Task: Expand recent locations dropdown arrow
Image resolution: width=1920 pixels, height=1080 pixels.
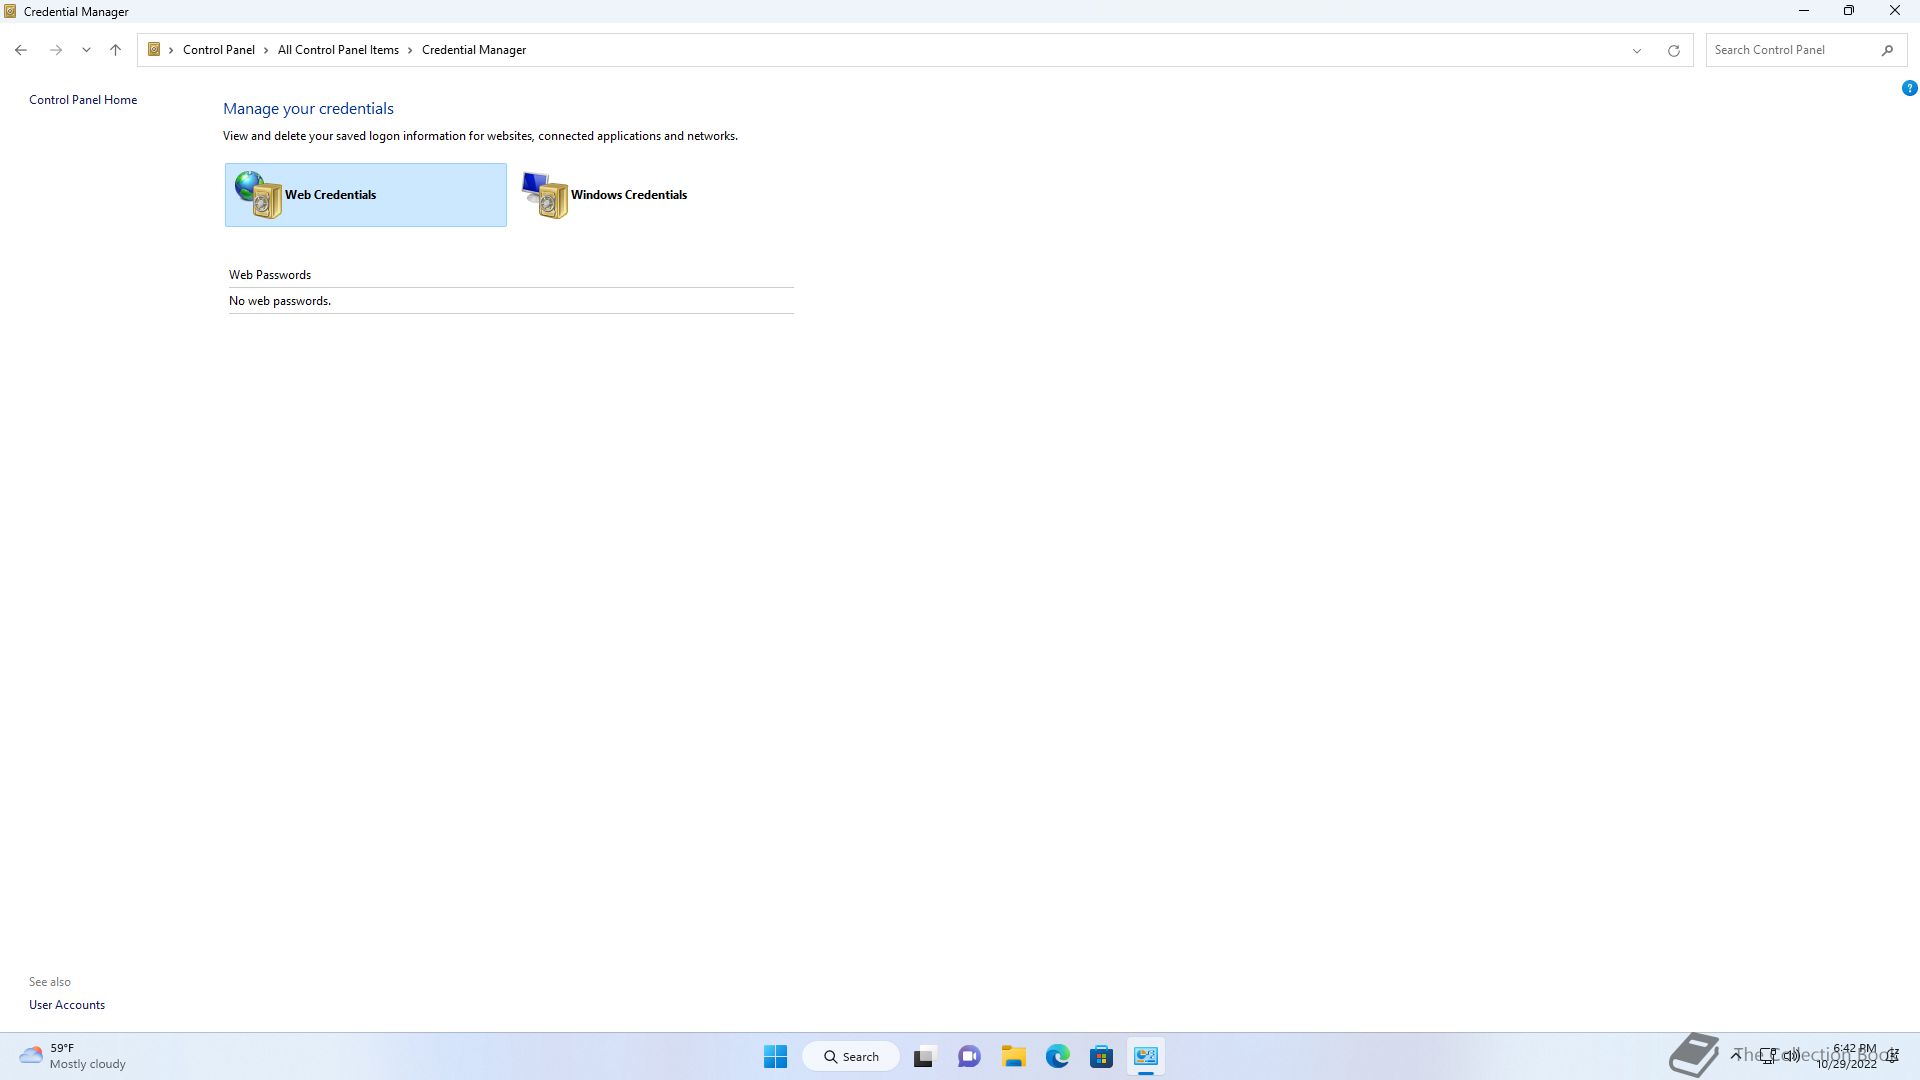Action: 86,50
